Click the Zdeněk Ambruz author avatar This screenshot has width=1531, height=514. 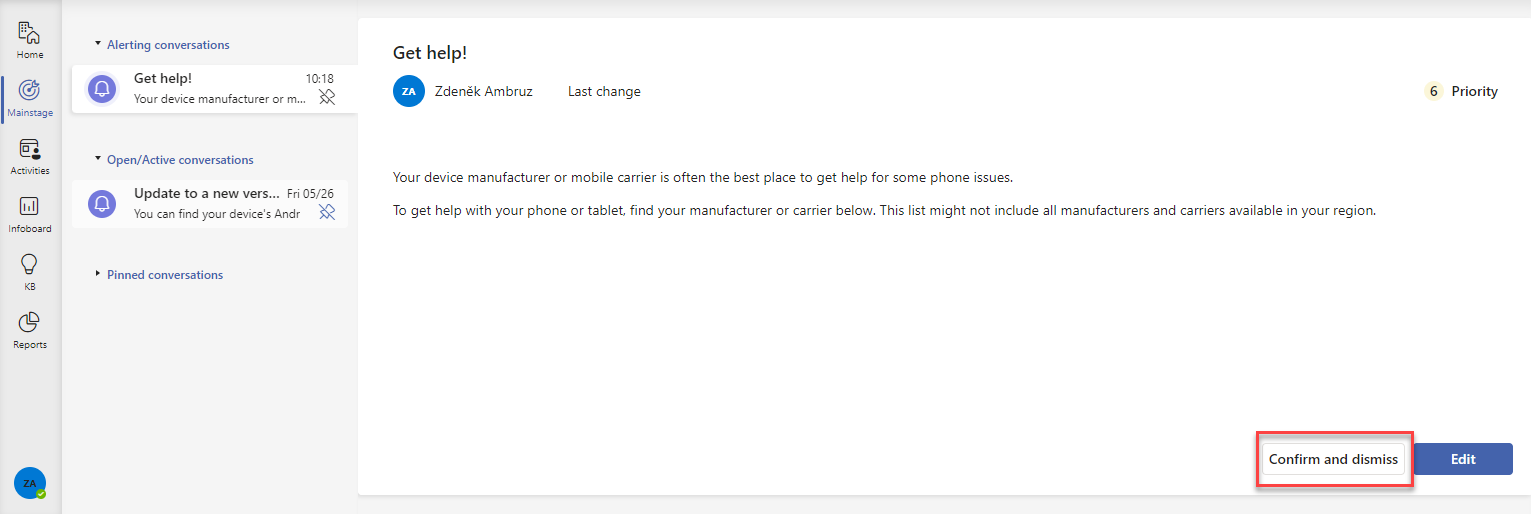[x=409, y=91]
